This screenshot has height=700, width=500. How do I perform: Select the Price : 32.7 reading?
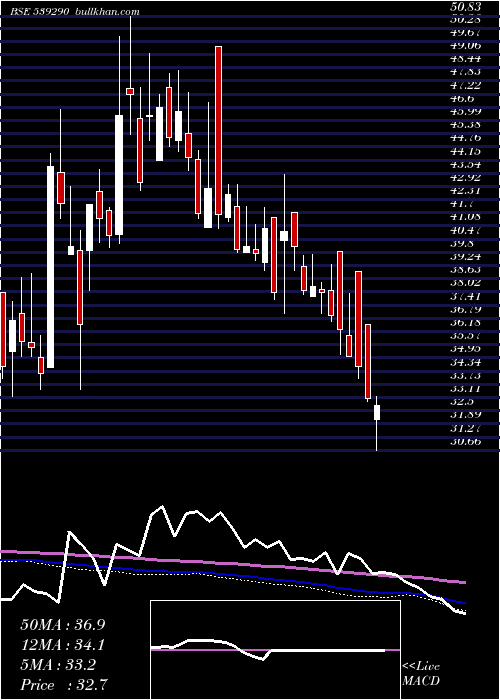64,685
